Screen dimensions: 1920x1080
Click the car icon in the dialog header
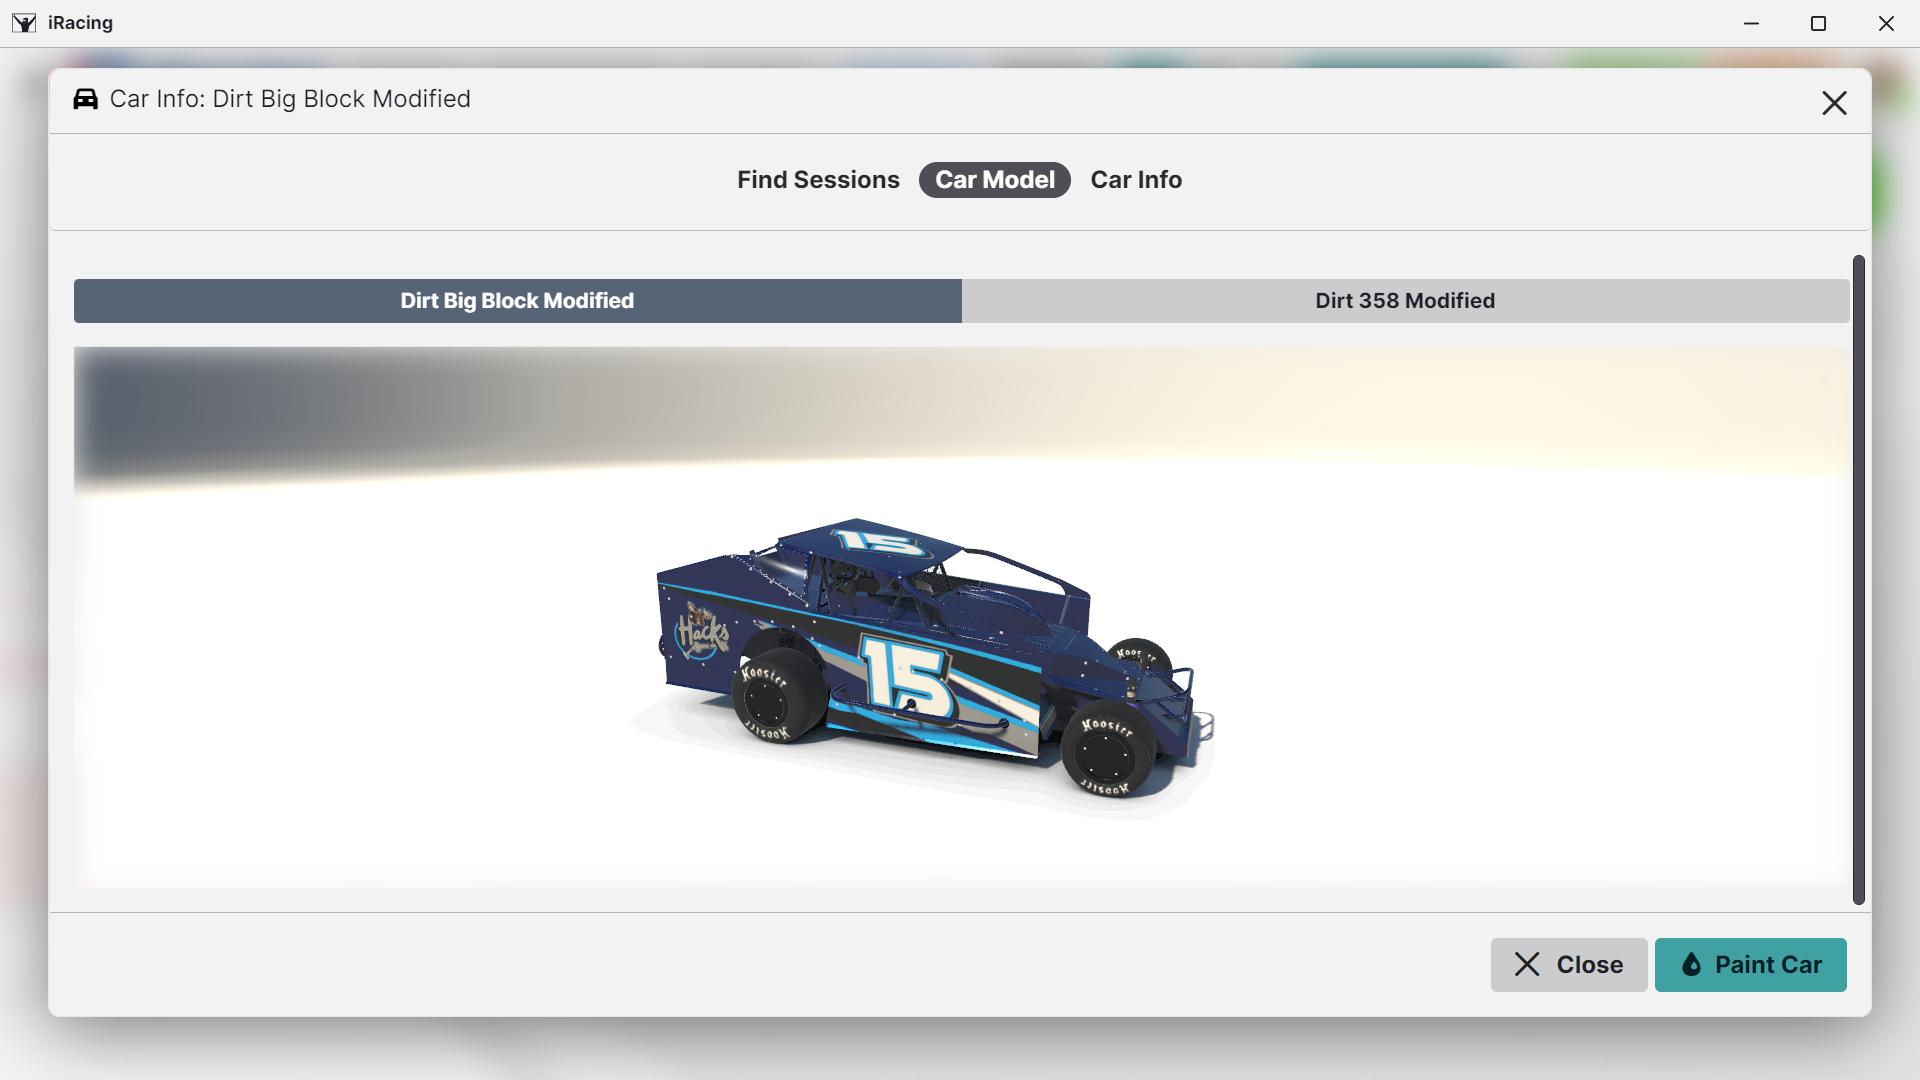click(85, 98)
